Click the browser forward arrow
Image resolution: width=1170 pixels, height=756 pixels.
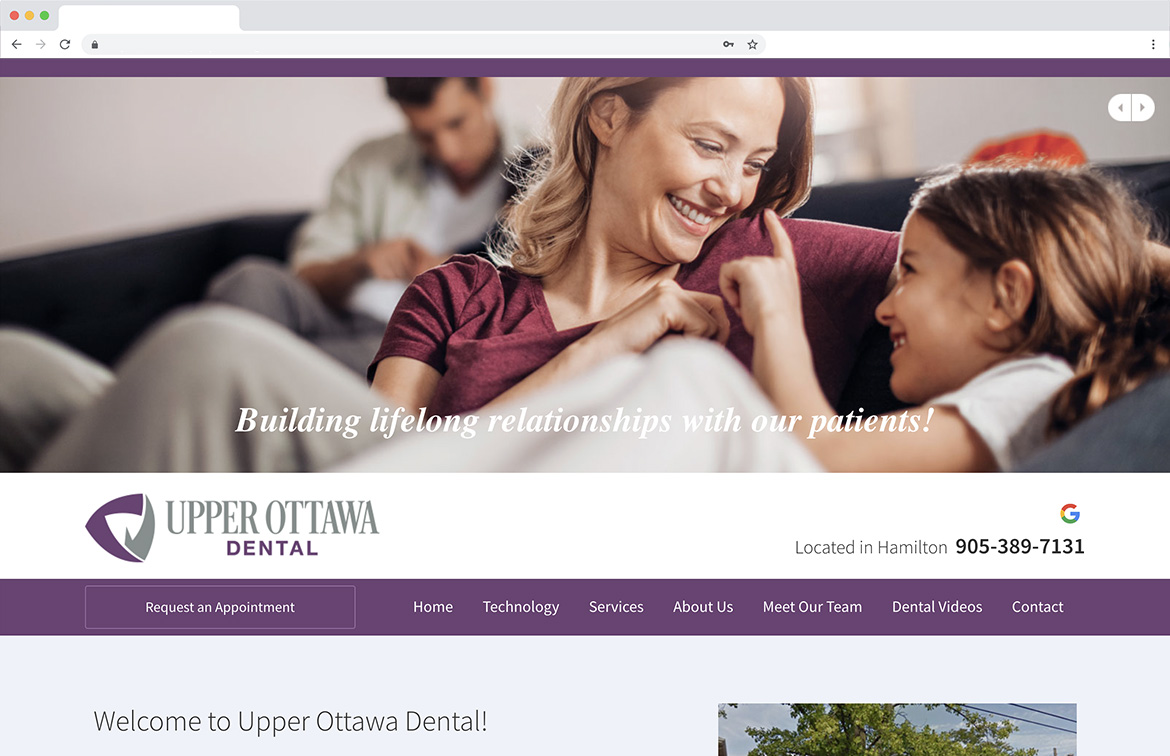(x=41, y=45)
